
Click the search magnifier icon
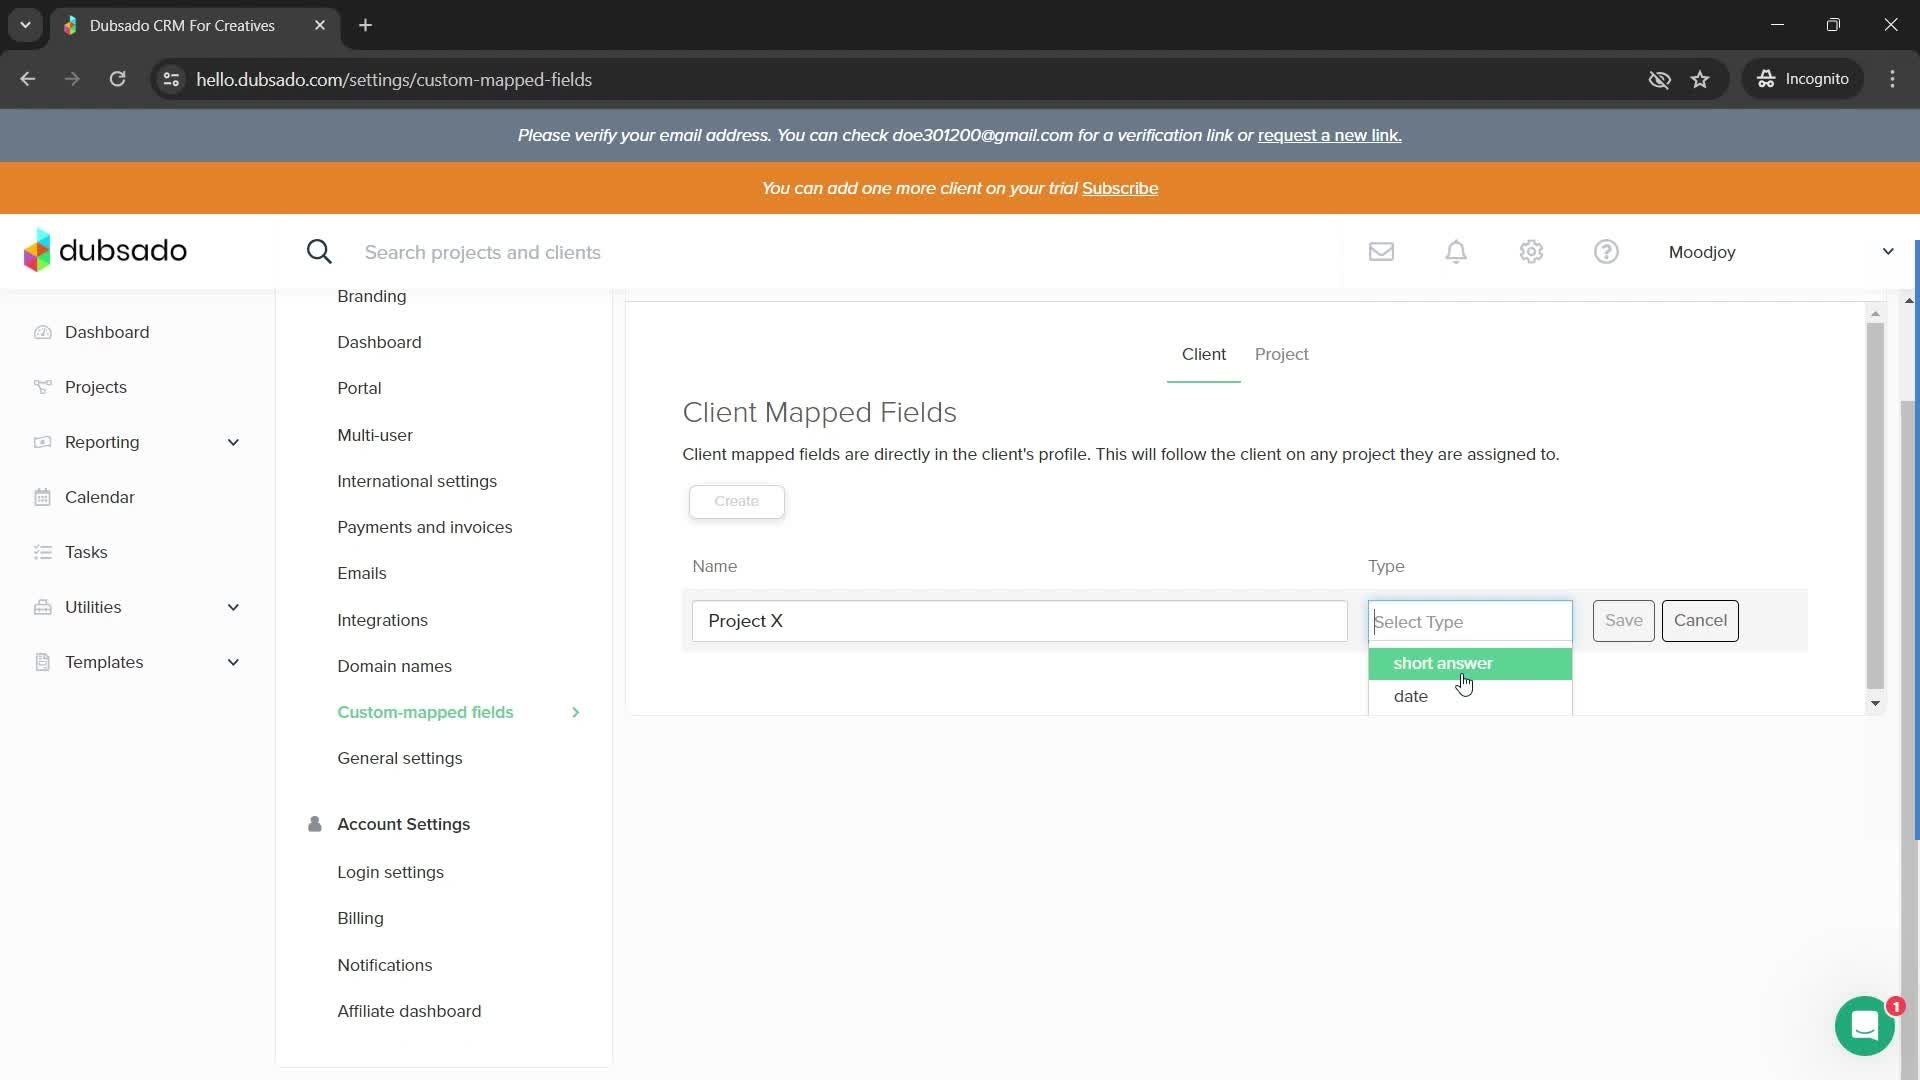pyautogui.click(x=319, y=252)
